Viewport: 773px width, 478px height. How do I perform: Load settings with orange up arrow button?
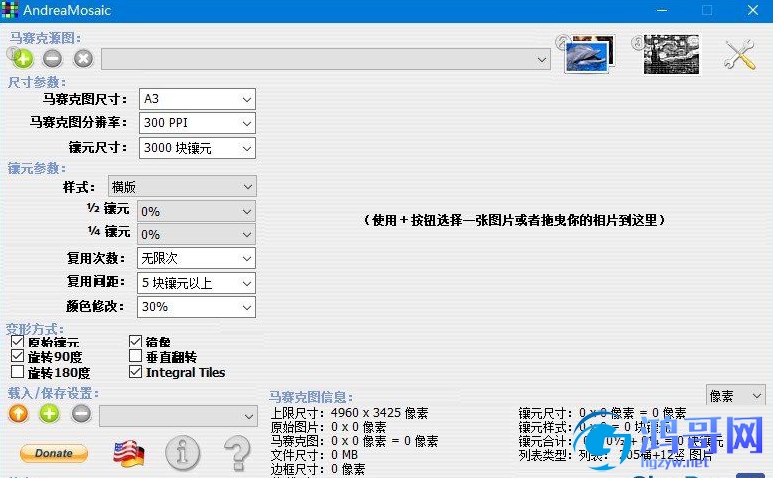pyautogui.click(x=19, y=413)
